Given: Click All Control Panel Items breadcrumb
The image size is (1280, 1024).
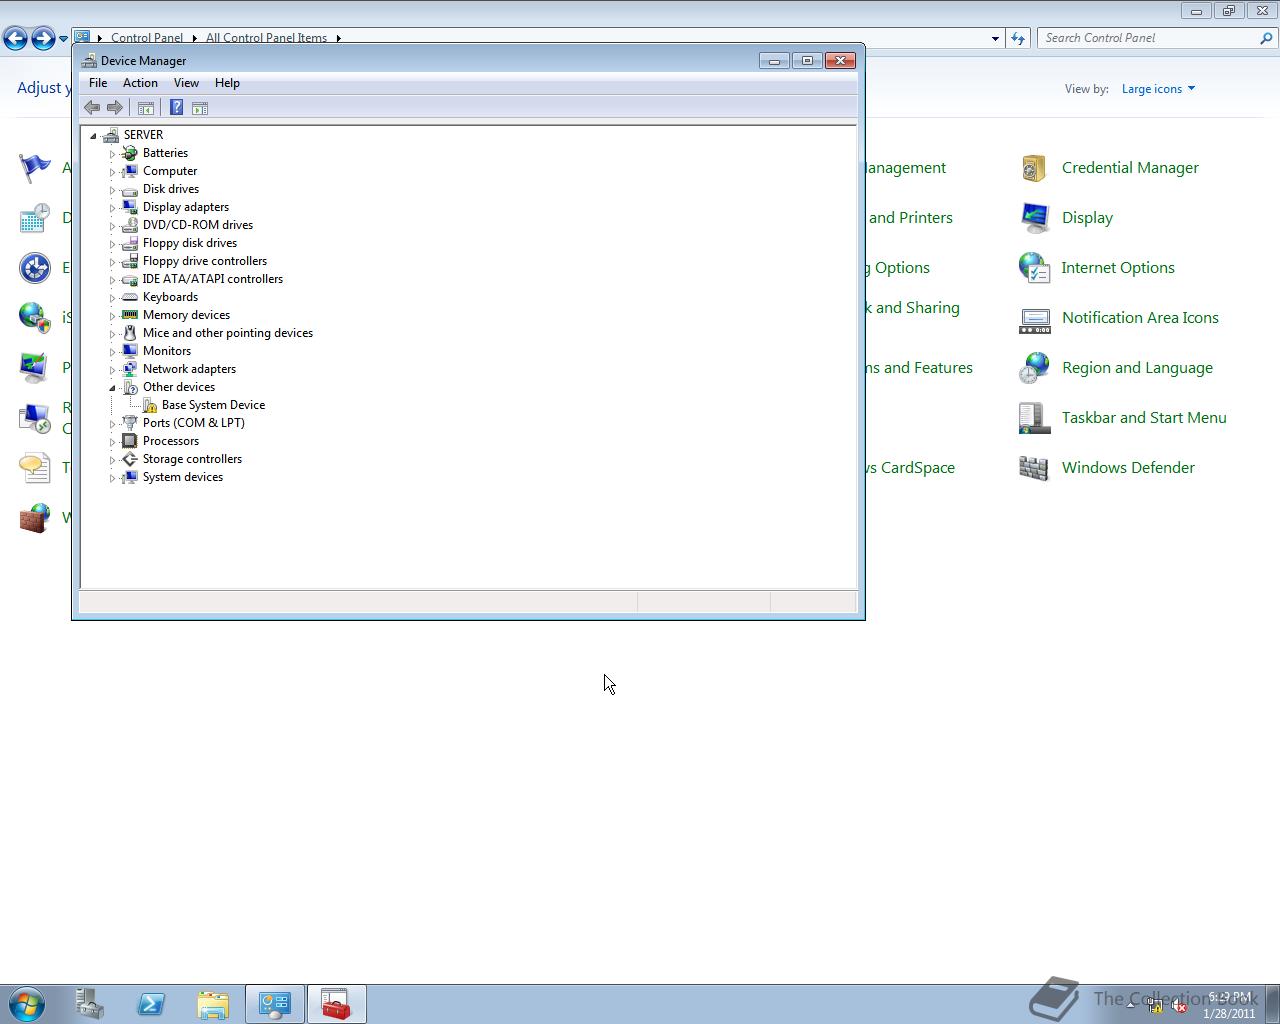Looking at the screenshot, I should pos(266,38).
